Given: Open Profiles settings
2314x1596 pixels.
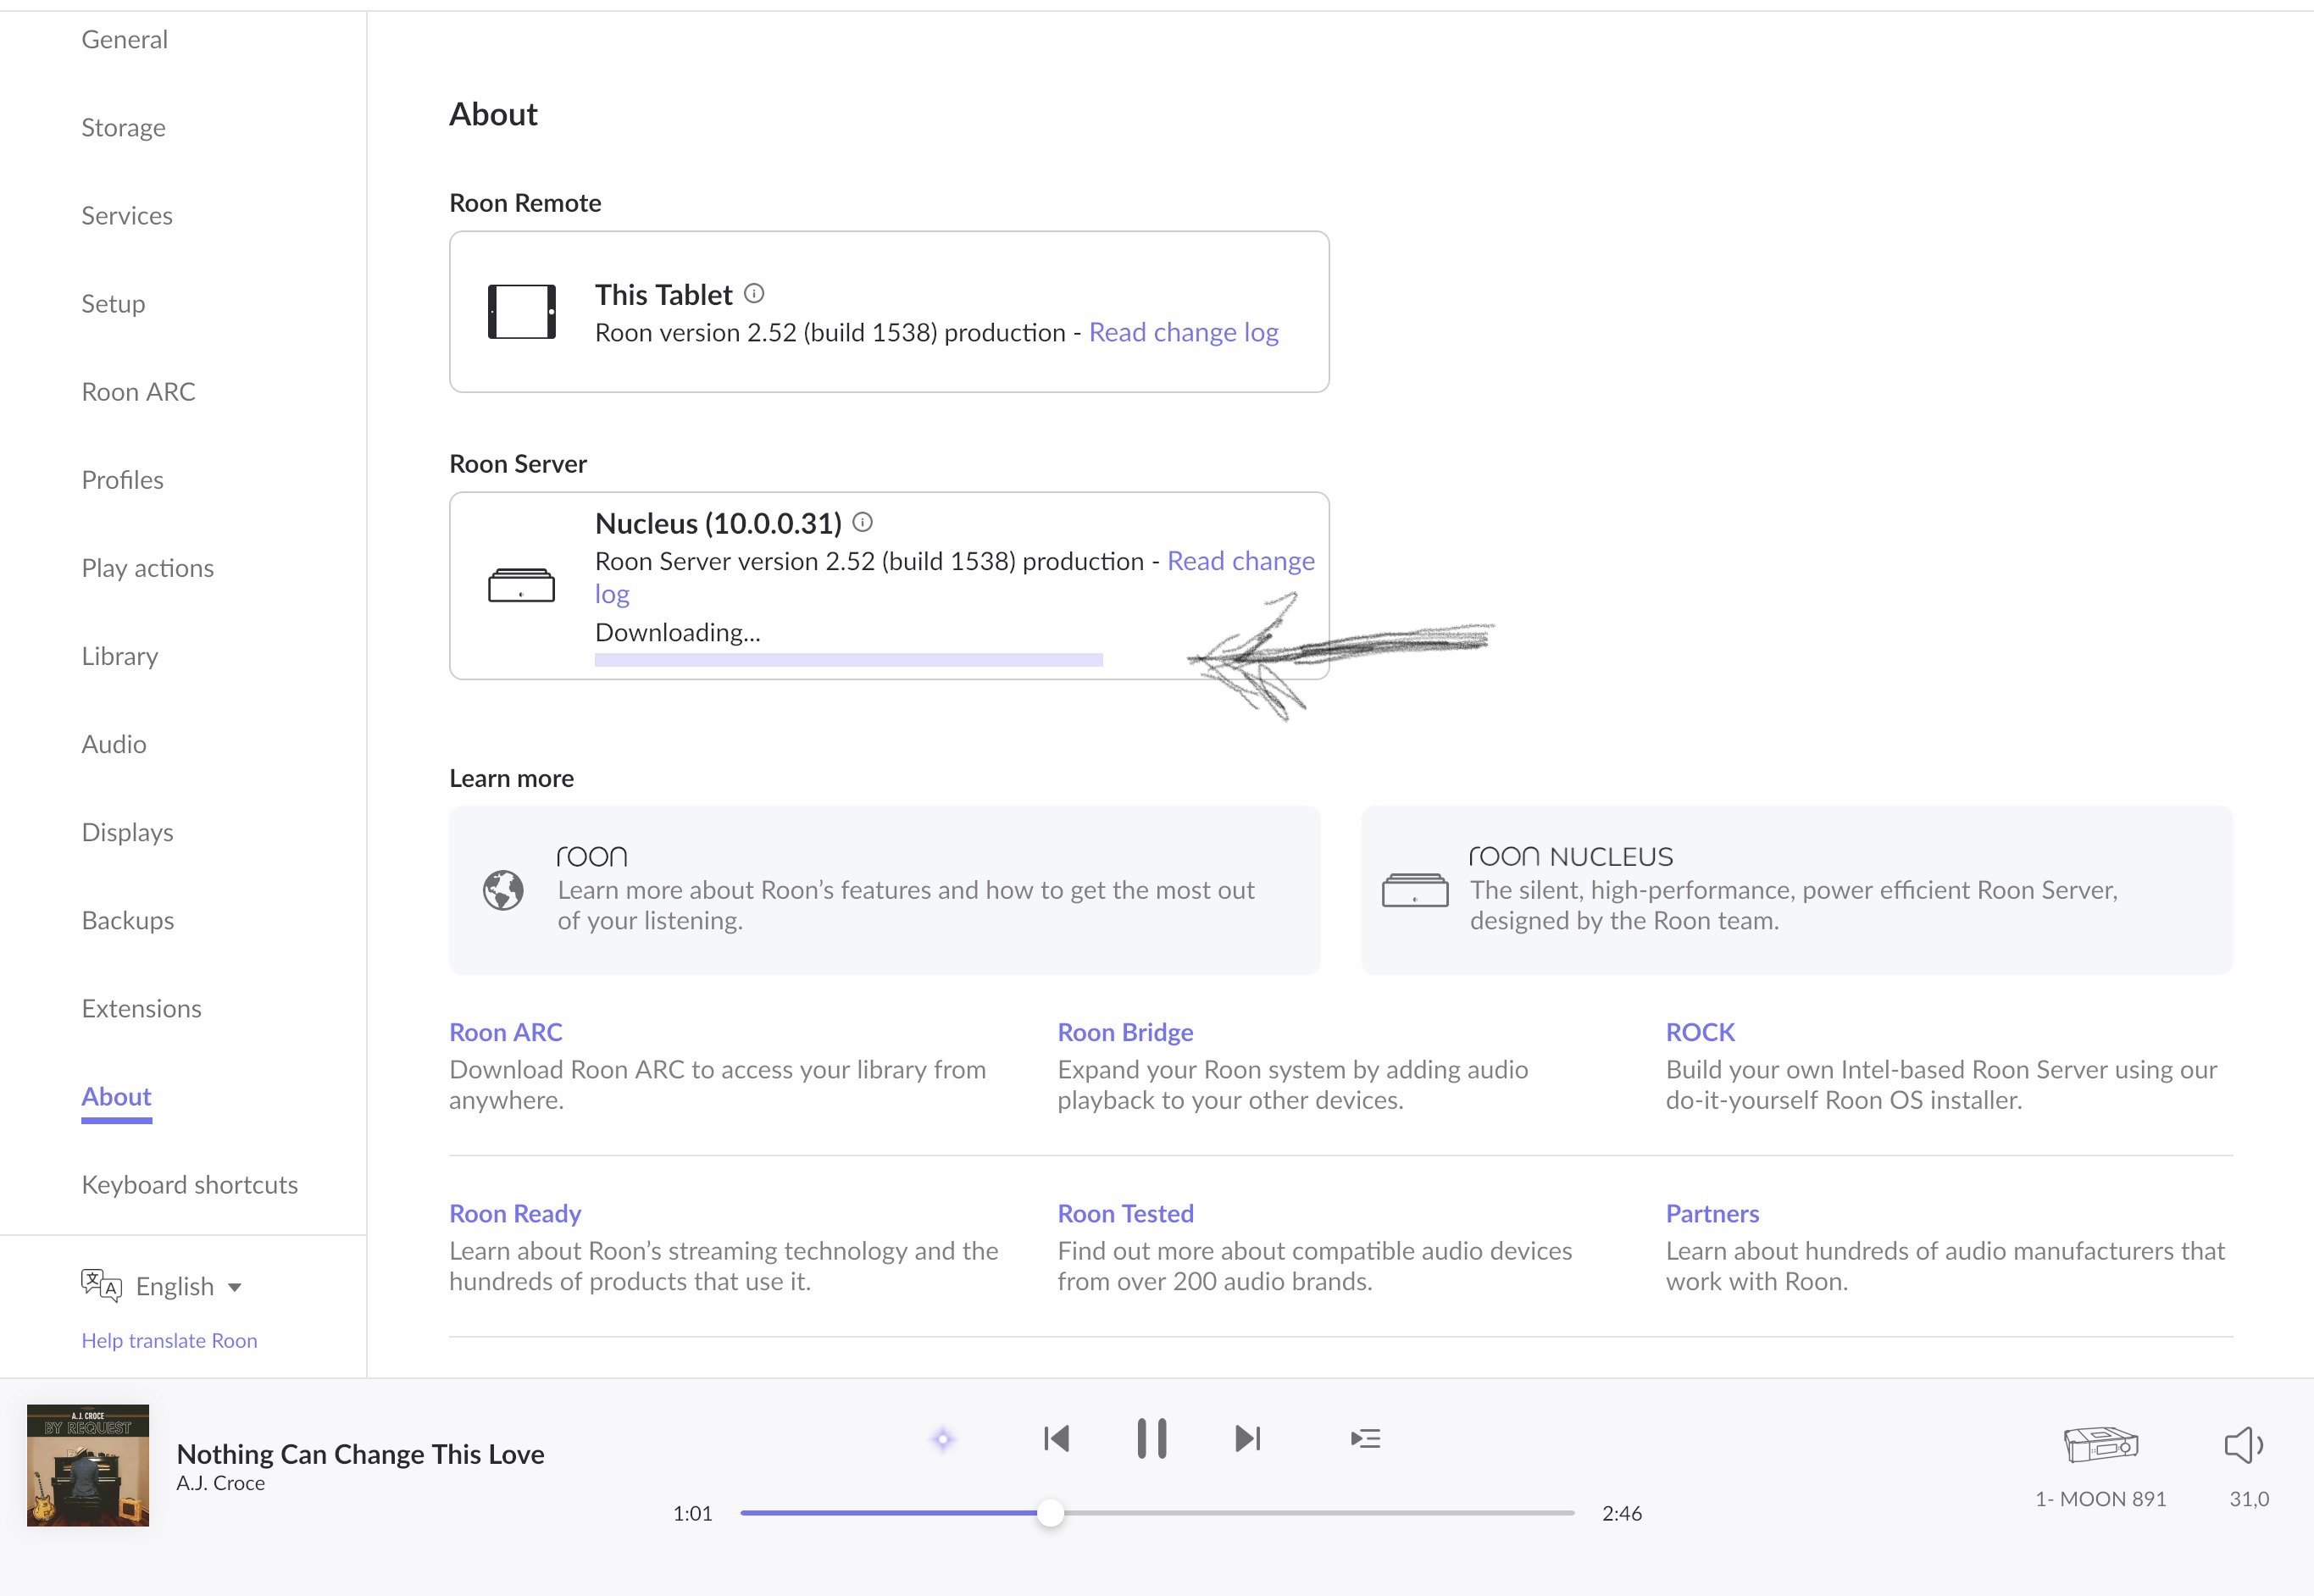Looking at the screenshot, I should 122,480.
